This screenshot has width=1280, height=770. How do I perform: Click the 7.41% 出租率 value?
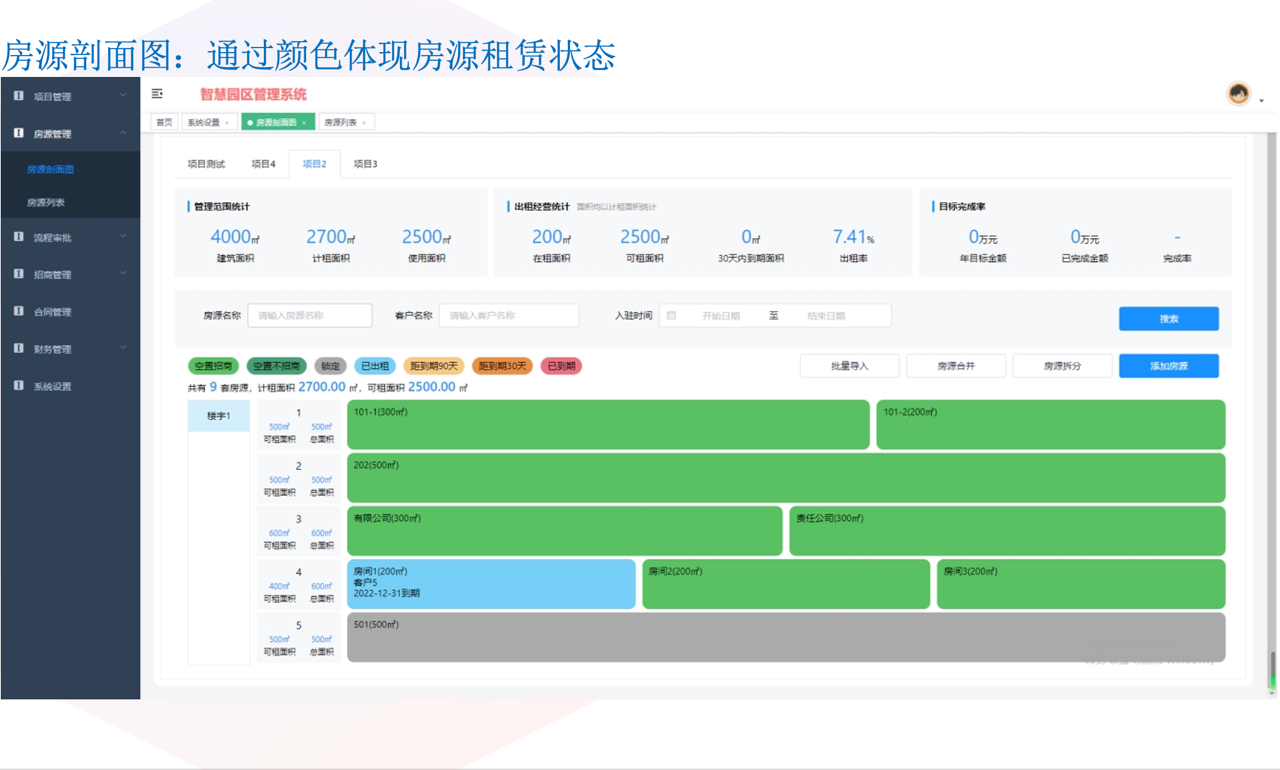853,237
